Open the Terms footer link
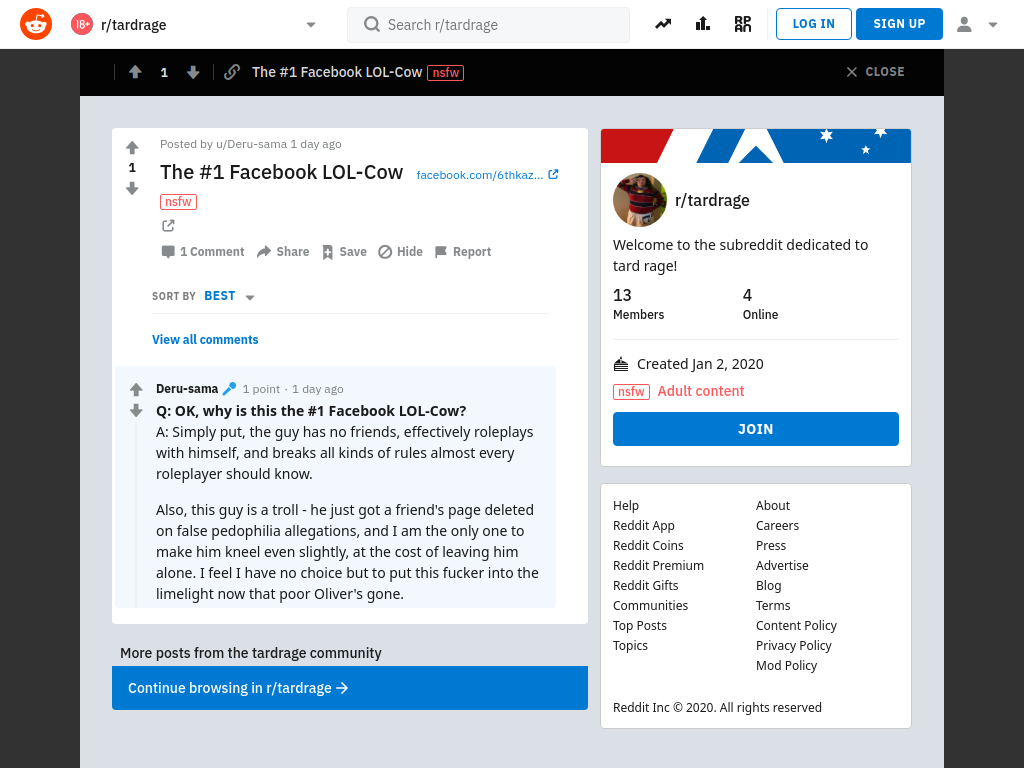Viewport: 1024px width, 768px height. (773, 605)
